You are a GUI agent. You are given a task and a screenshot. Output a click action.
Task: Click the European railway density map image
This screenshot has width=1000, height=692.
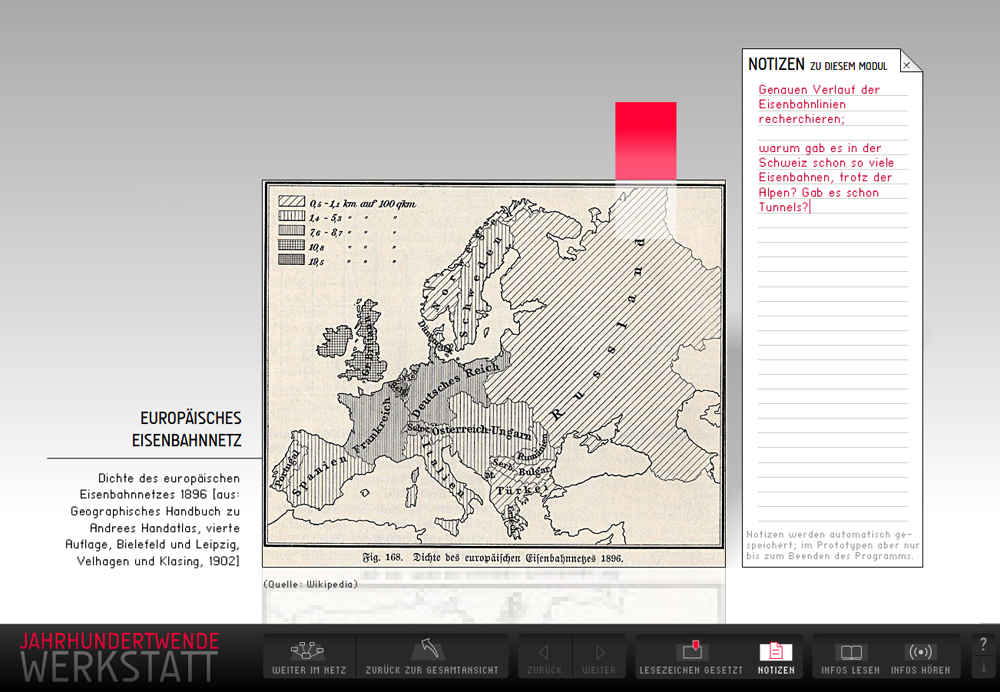494,373
